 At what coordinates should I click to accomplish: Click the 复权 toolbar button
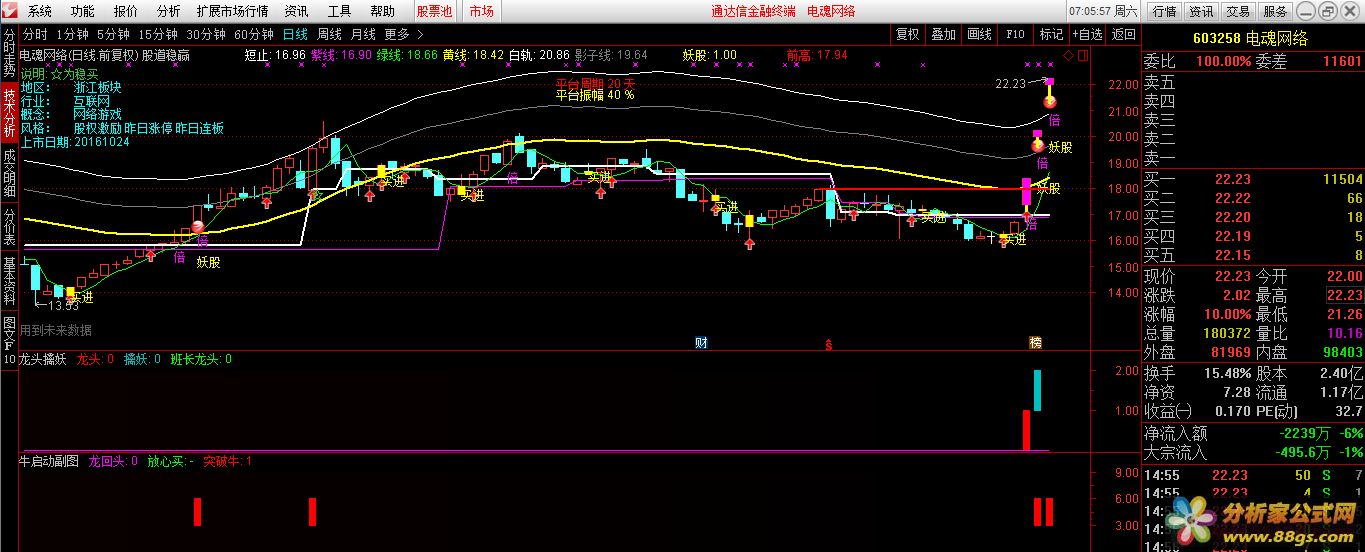(907, 34)
